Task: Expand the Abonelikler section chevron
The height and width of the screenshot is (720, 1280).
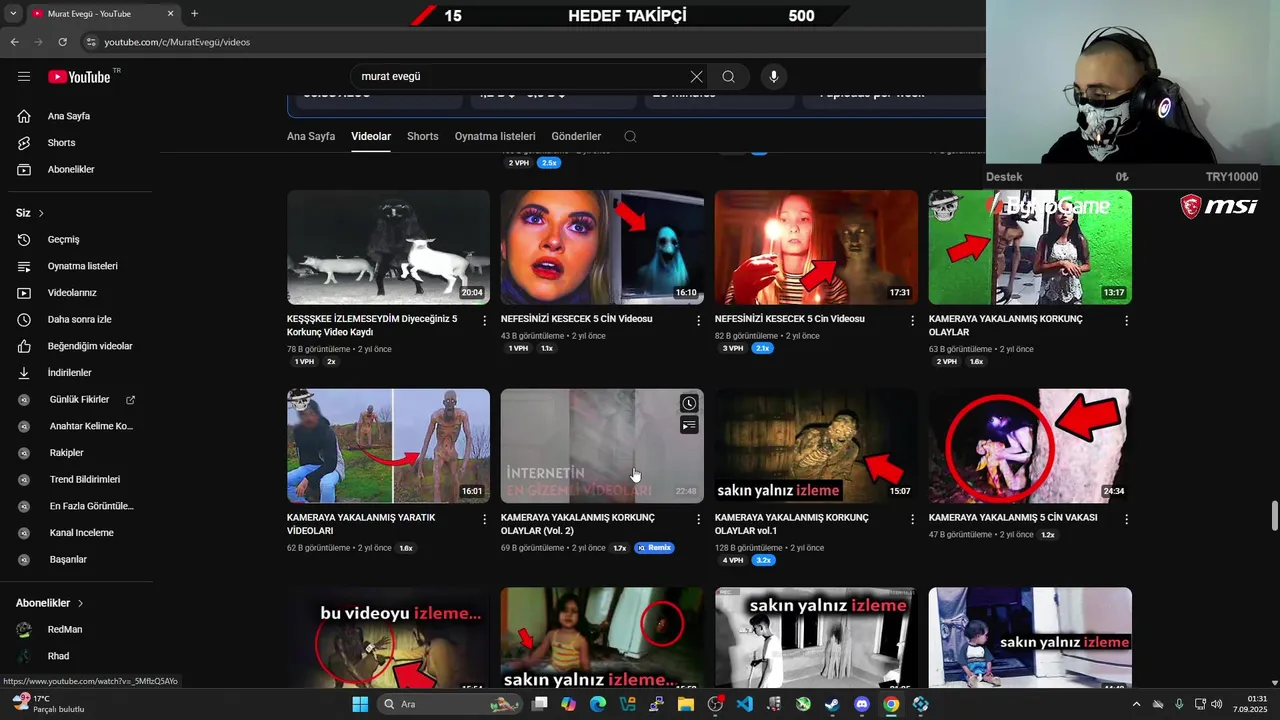Action: point(80,603)
